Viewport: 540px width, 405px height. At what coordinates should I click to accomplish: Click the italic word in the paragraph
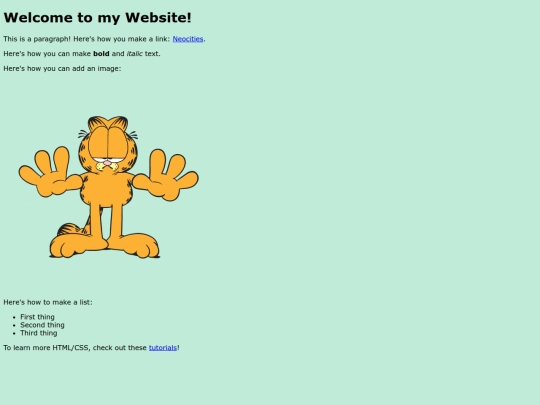coord(135,54)
